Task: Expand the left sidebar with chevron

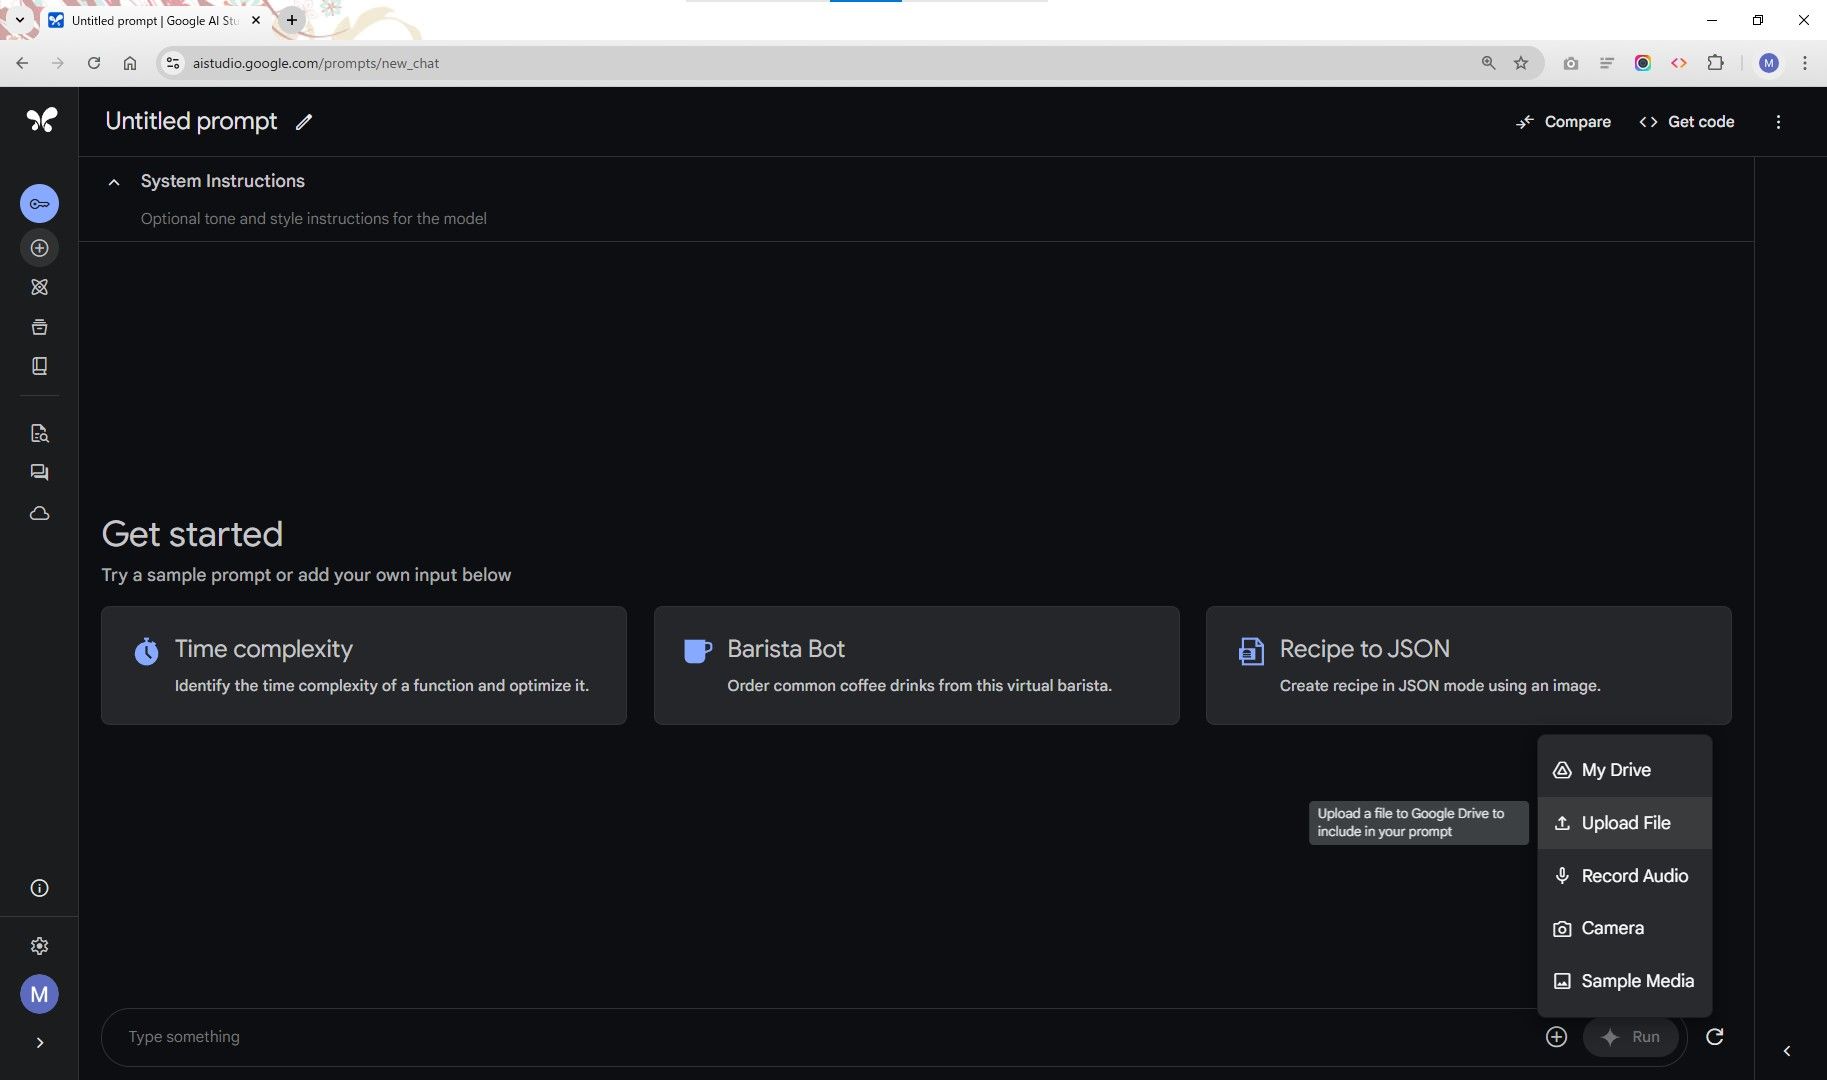Action: click(x=39, y=1043)
